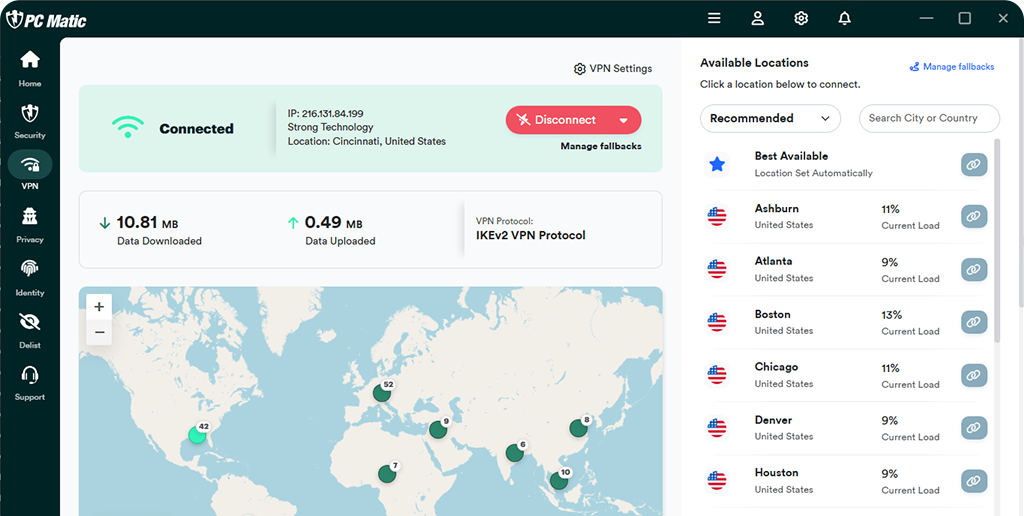Select the map cluster marked 8
Viewport: 1024px width, 516px height.
click(x=579, y=428)
